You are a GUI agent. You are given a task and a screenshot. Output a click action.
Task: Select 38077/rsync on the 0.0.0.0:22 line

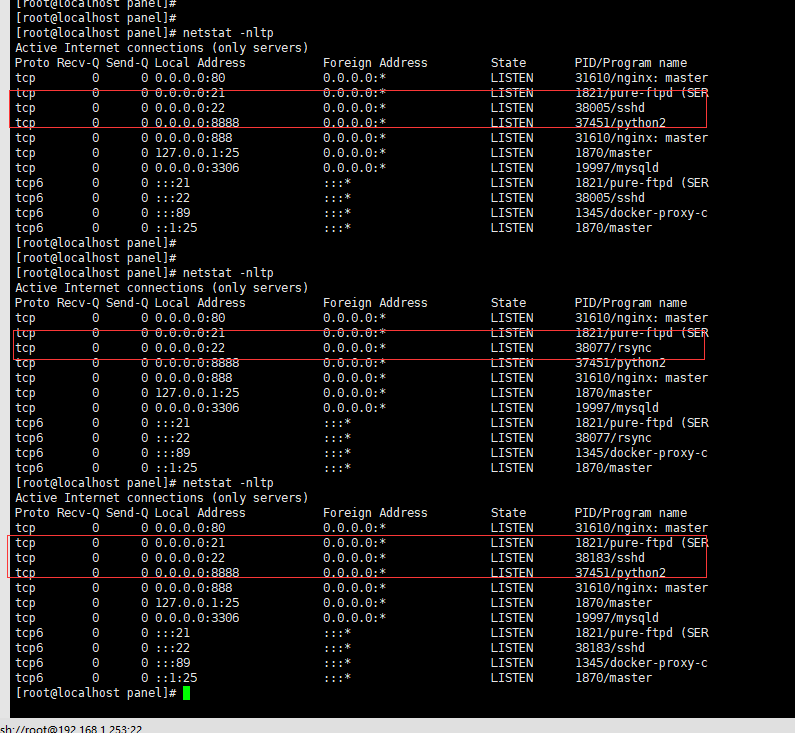(613, 348)
